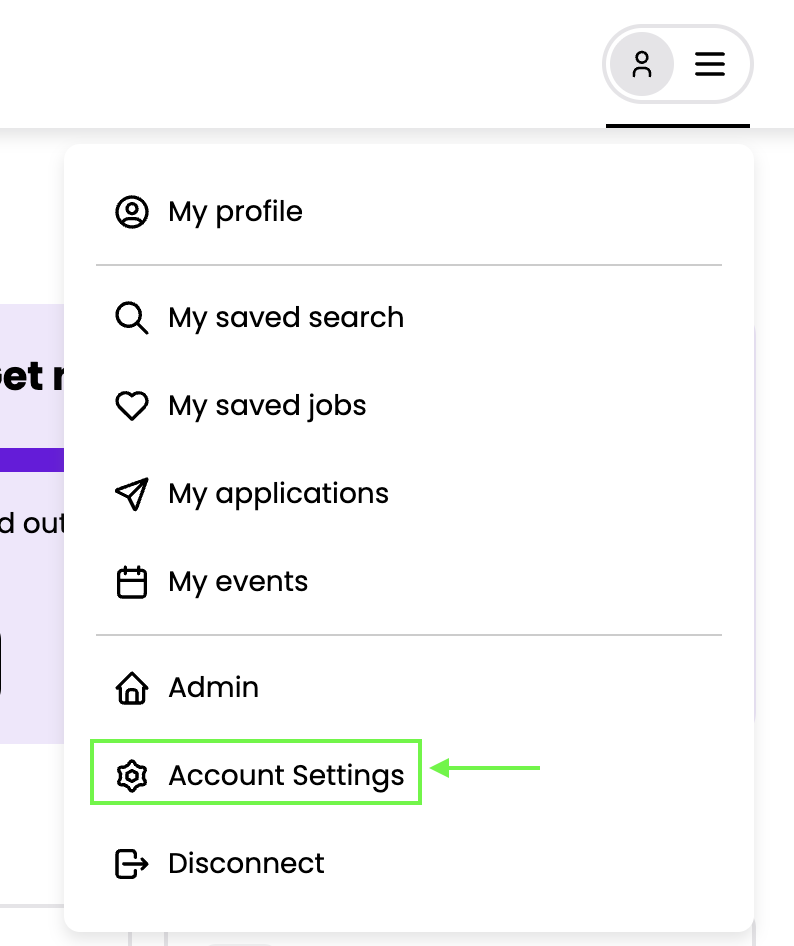The height and width of the screenshot is (946, 794).
Task: Go to My saved jobs
Action: click(x=267, y=406)
